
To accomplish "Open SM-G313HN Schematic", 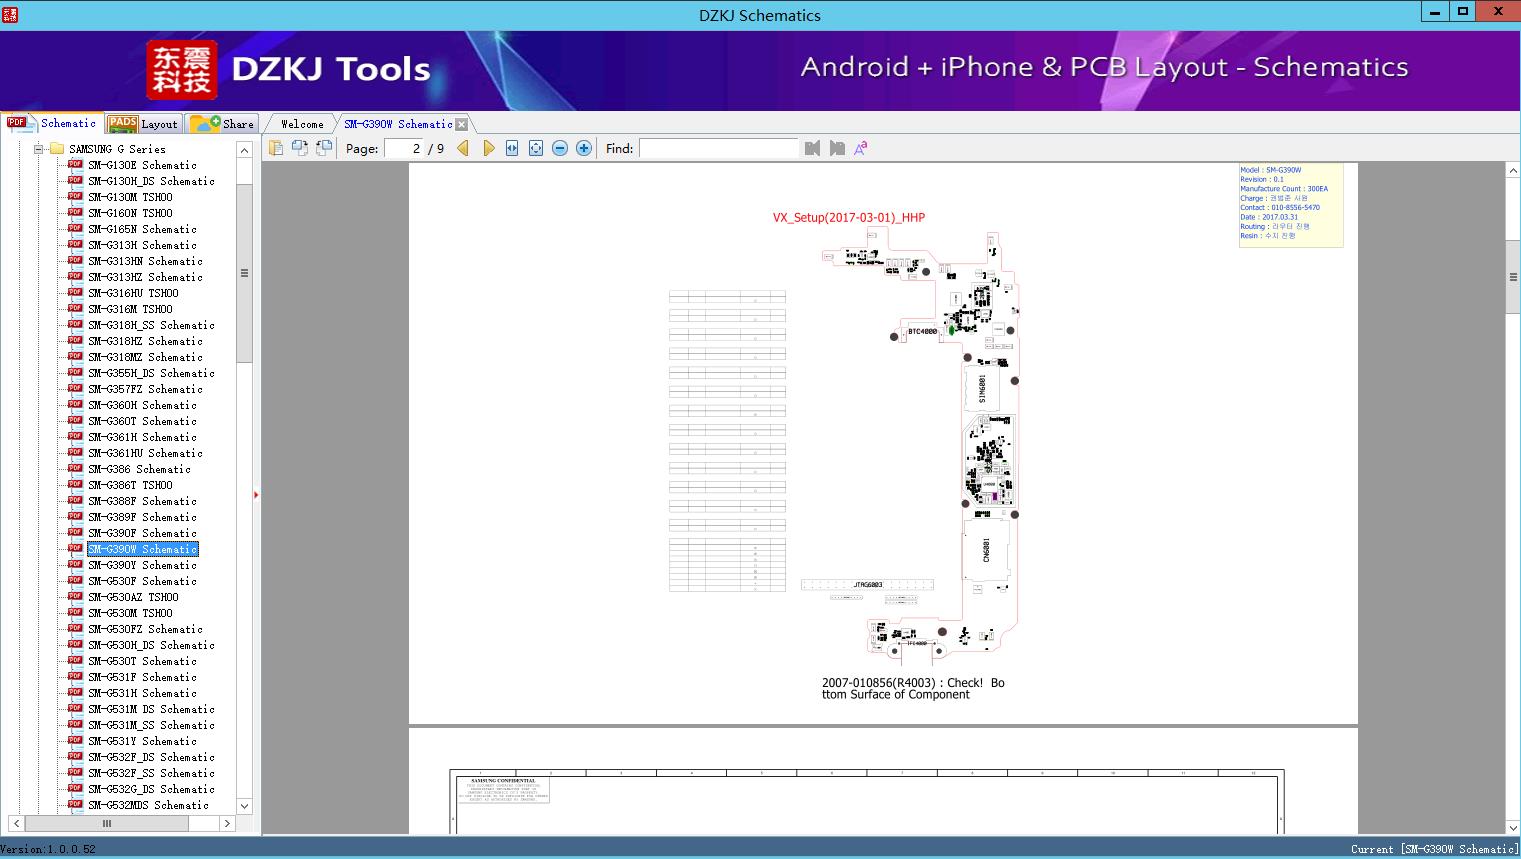I will [x=145, y=261].
